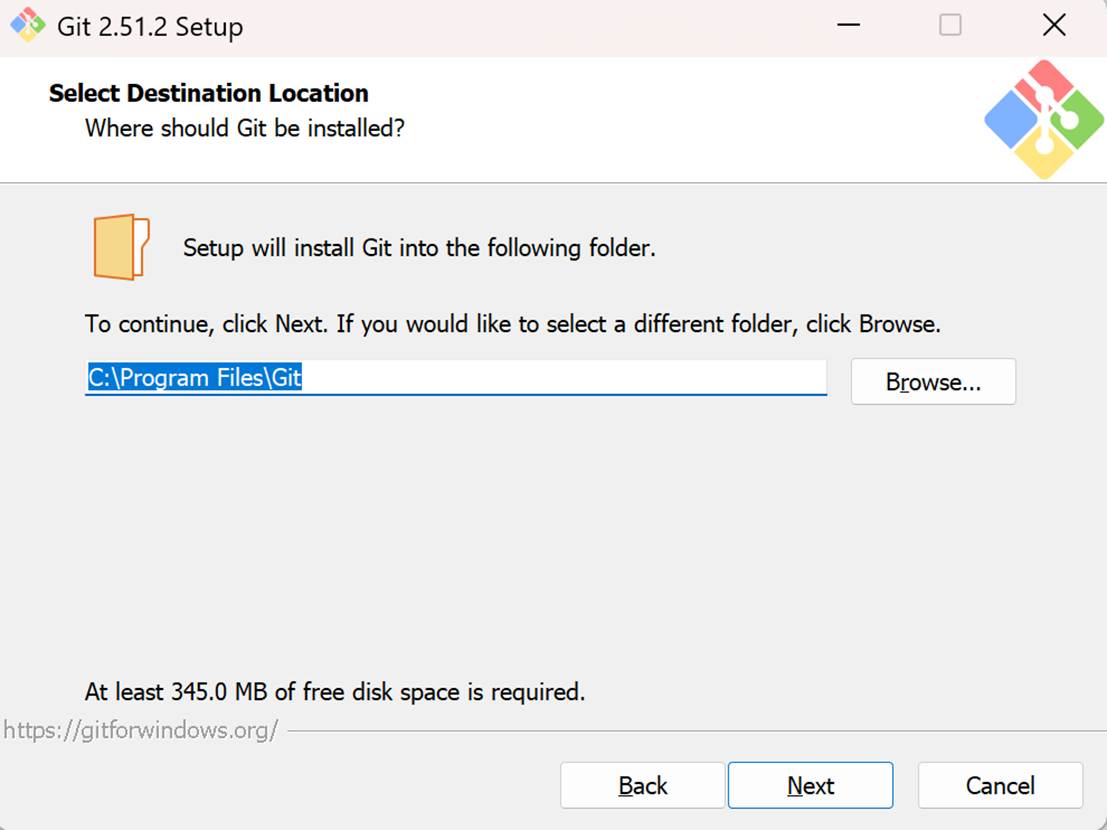
Task: Close the Git Setup window
Action: point(1054,25)
